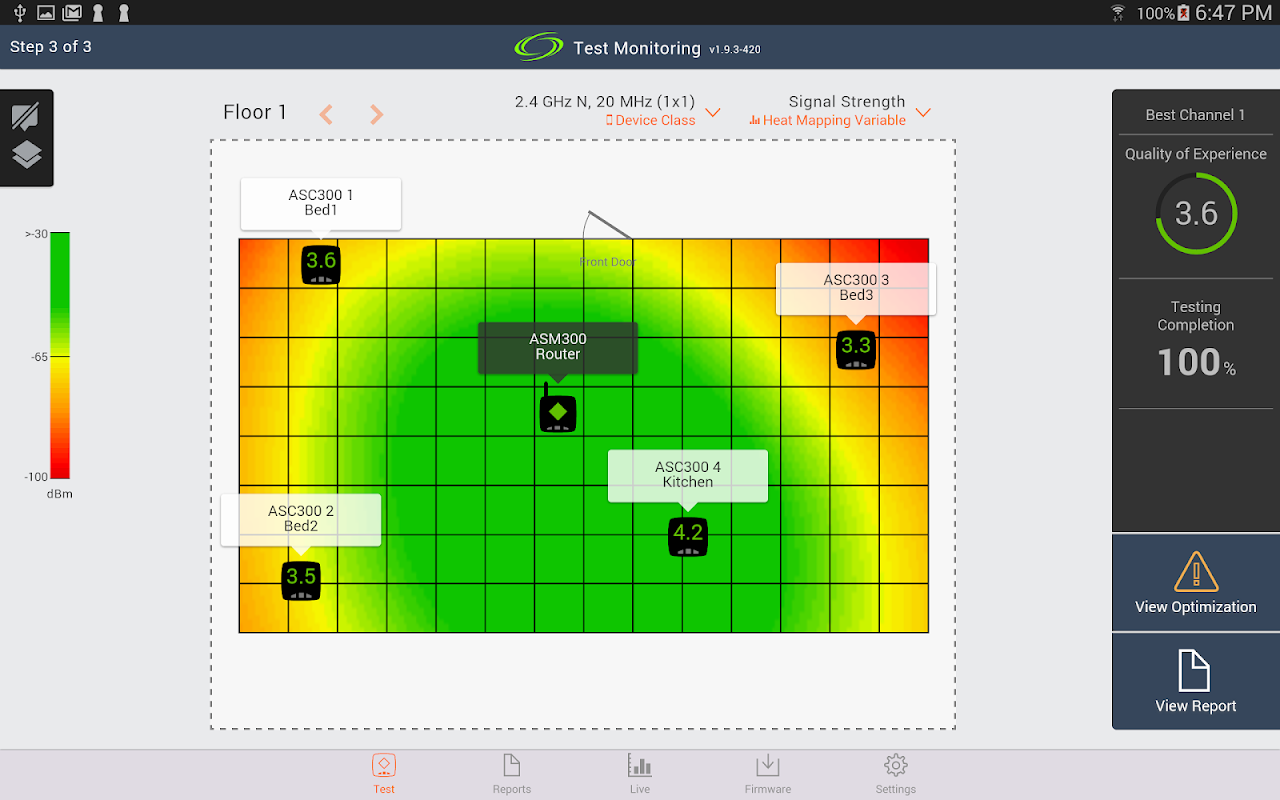Viewport: 1280px width, 800px height.
Task: Expand Heat Mapping Variable dropdown
Action: coord(923,112)
